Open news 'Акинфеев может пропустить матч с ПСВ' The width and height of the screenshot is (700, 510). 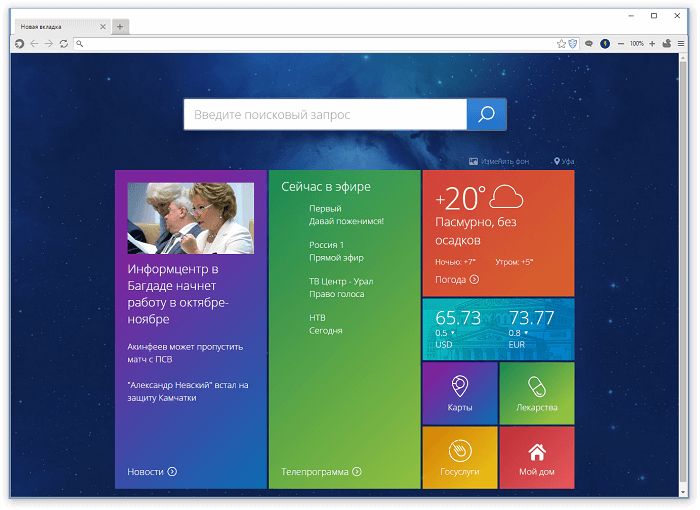click(x=185, y=353)
